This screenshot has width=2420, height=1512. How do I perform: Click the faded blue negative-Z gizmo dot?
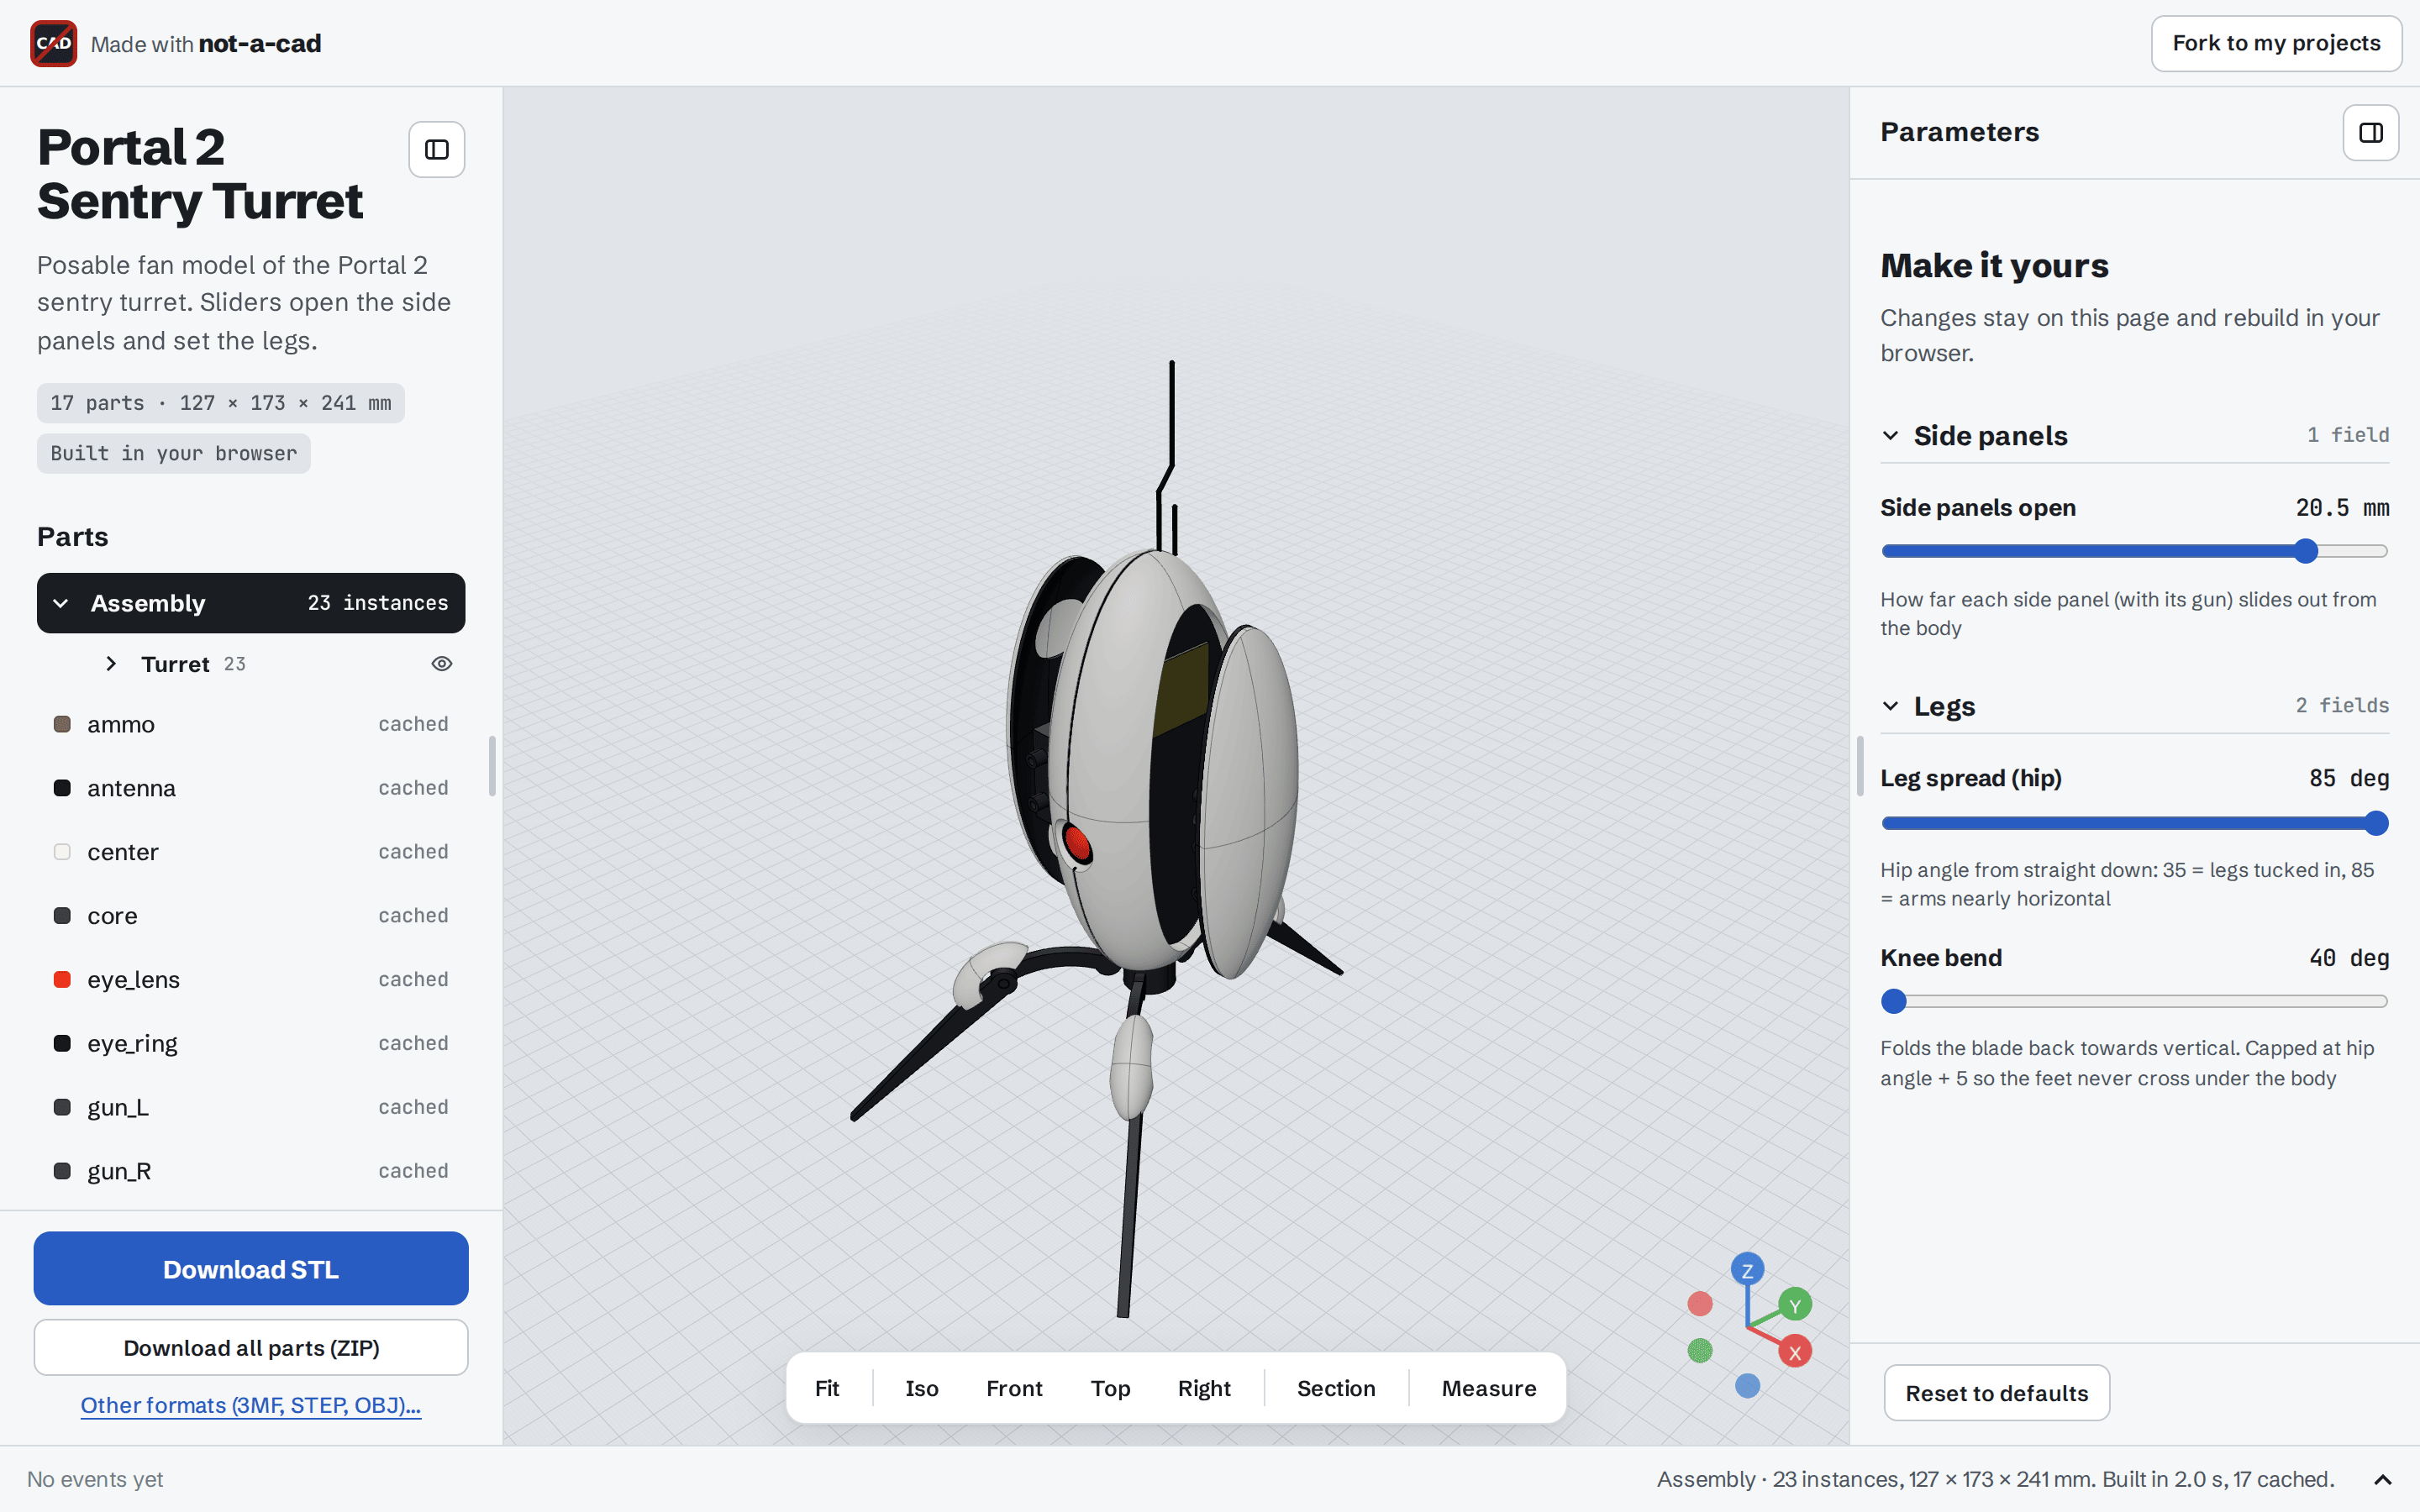[x=1747, y=1386]
